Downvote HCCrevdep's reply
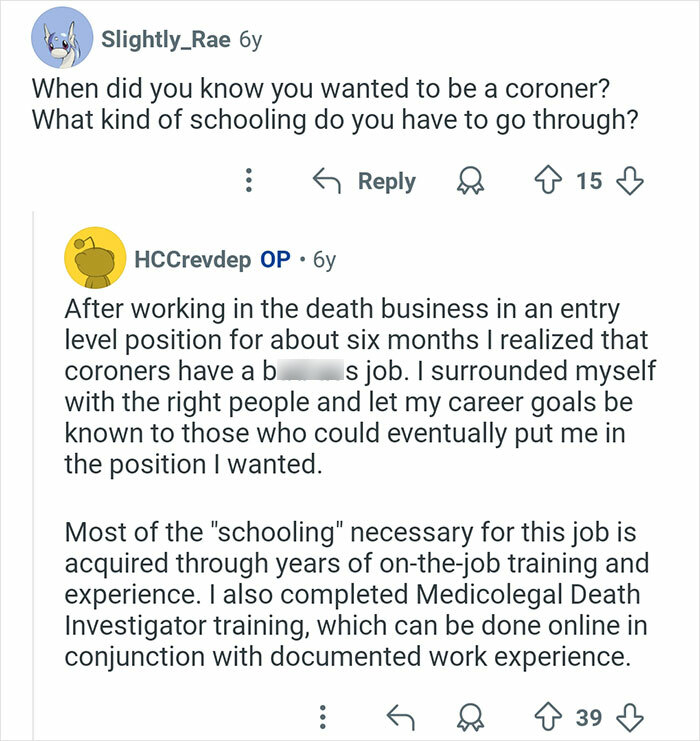This screenshot has width=700, height=741. coord(629,717)
